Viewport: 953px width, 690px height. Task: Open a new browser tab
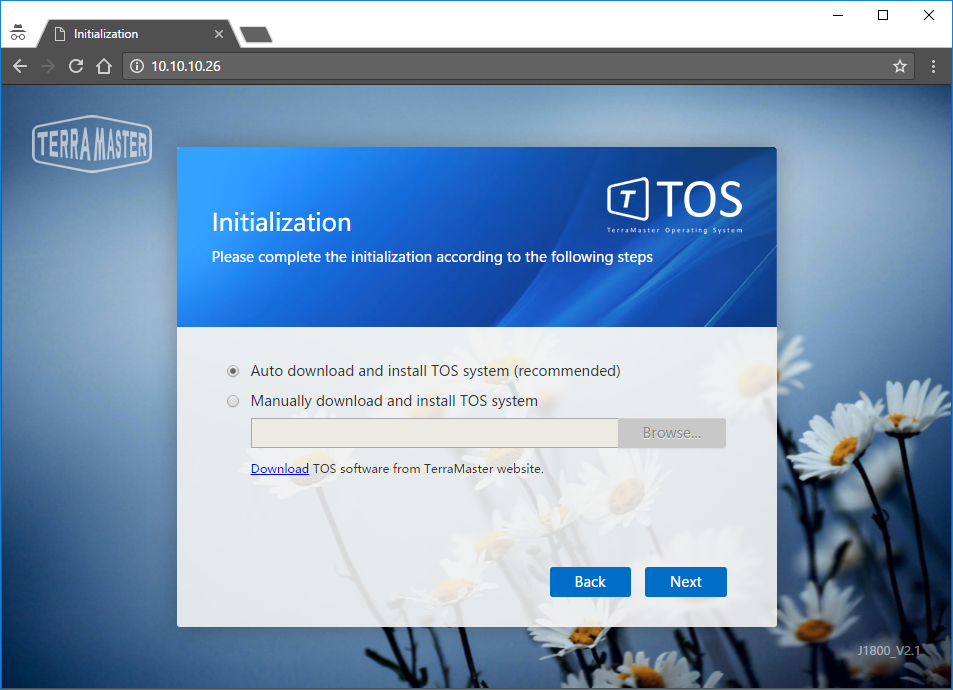click(x=256, y=35)
